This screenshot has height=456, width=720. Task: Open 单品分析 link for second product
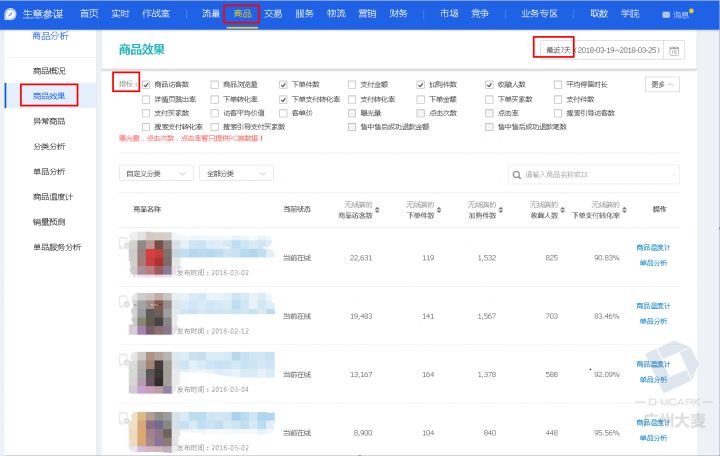tap(654, 322)
